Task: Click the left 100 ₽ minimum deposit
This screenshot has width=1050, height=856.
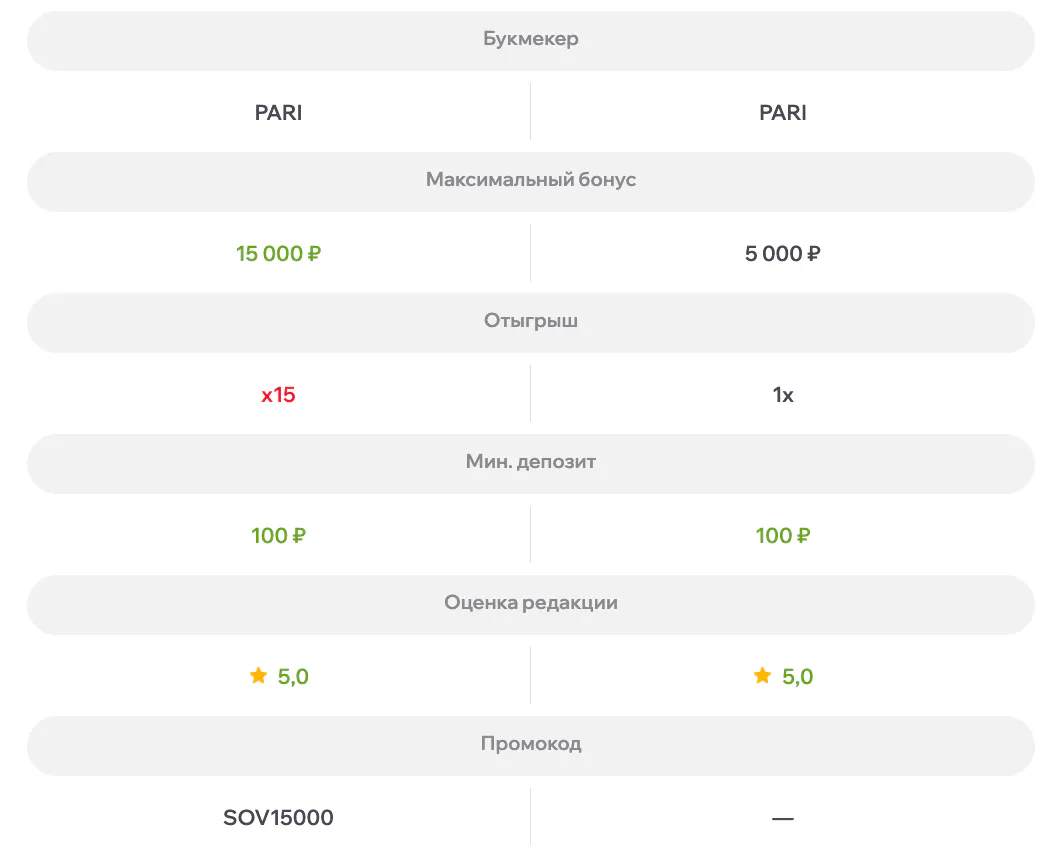Action: click(278, 535)
